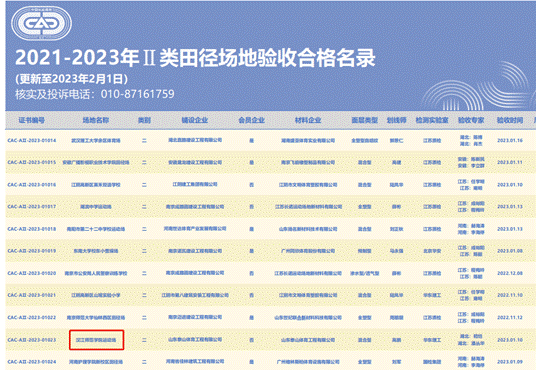Image resolution: width=536 pixels, height=370 pixels.
Task: Click the acceptance date 2023.01.09
Action: [510, 362]
